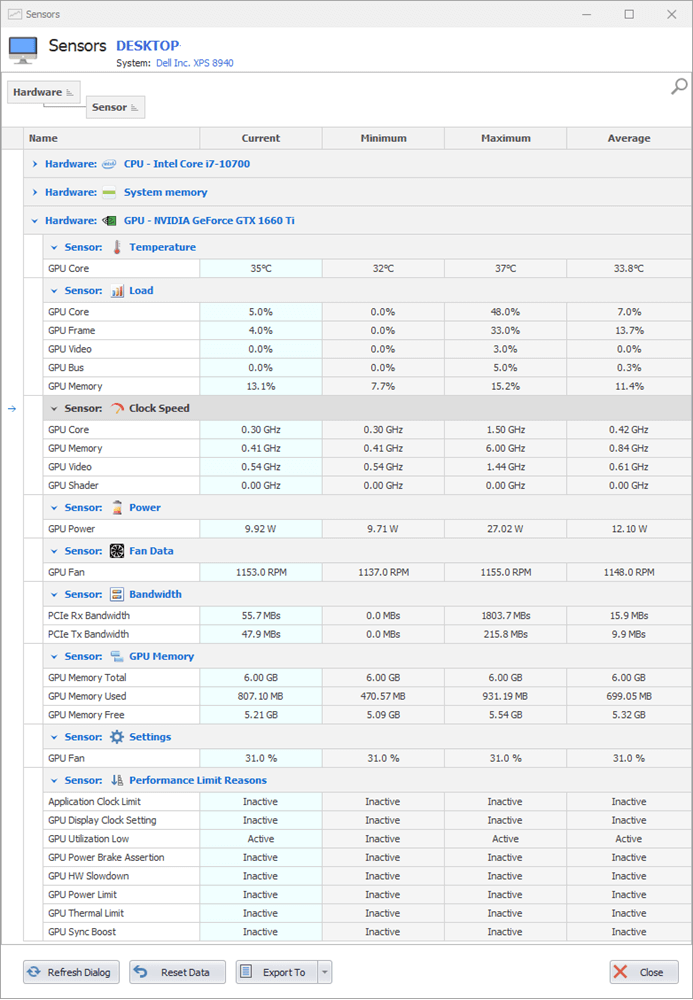Click the Sensors title bar icon
693x1000 pixels.
pyautogui.click(x=15, y=14)
